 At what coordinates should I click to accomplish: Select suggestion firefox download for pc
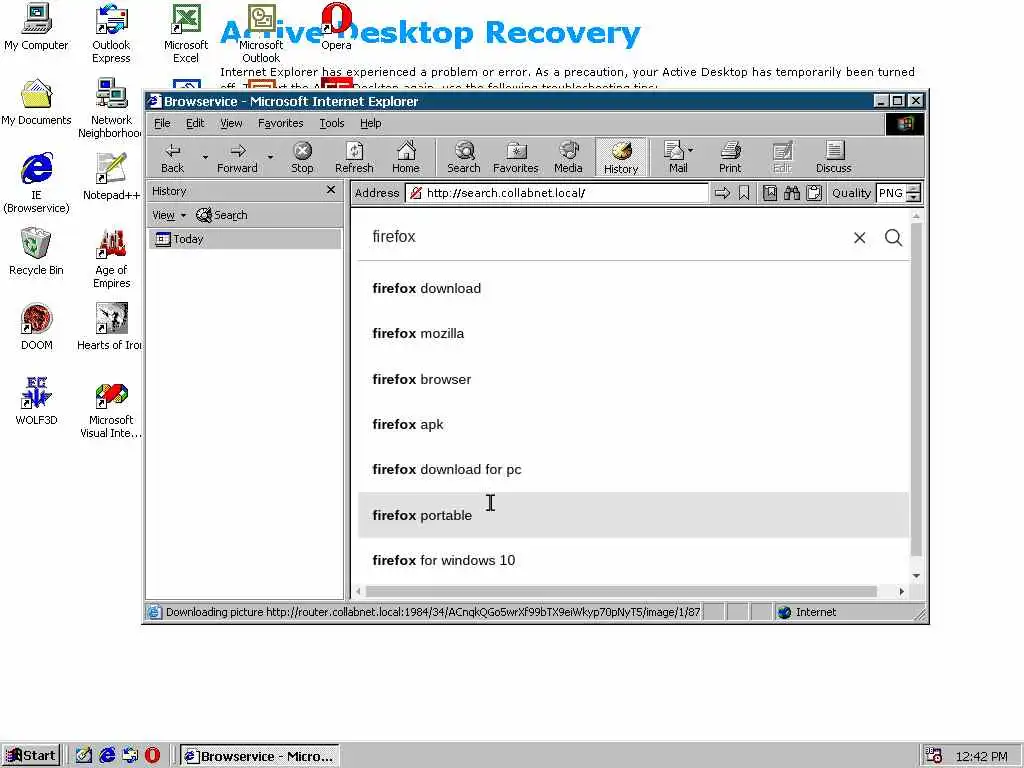tap(633, 470)
